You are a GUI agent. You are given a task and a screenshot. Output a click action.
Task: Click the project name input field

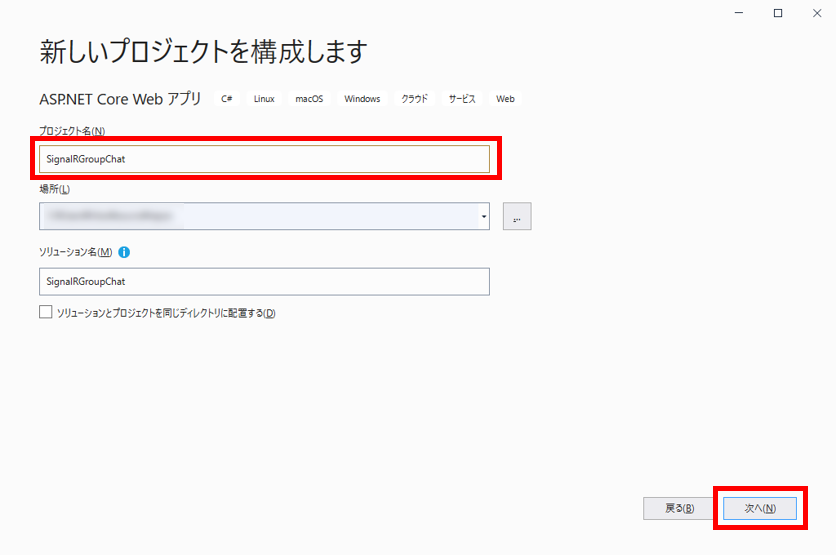(x=265, y=159)
